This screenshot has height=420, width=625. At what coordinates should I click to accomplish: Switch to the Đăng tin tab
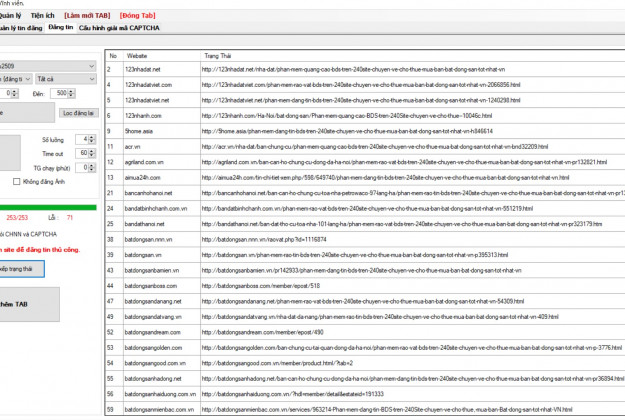point(61,27)
